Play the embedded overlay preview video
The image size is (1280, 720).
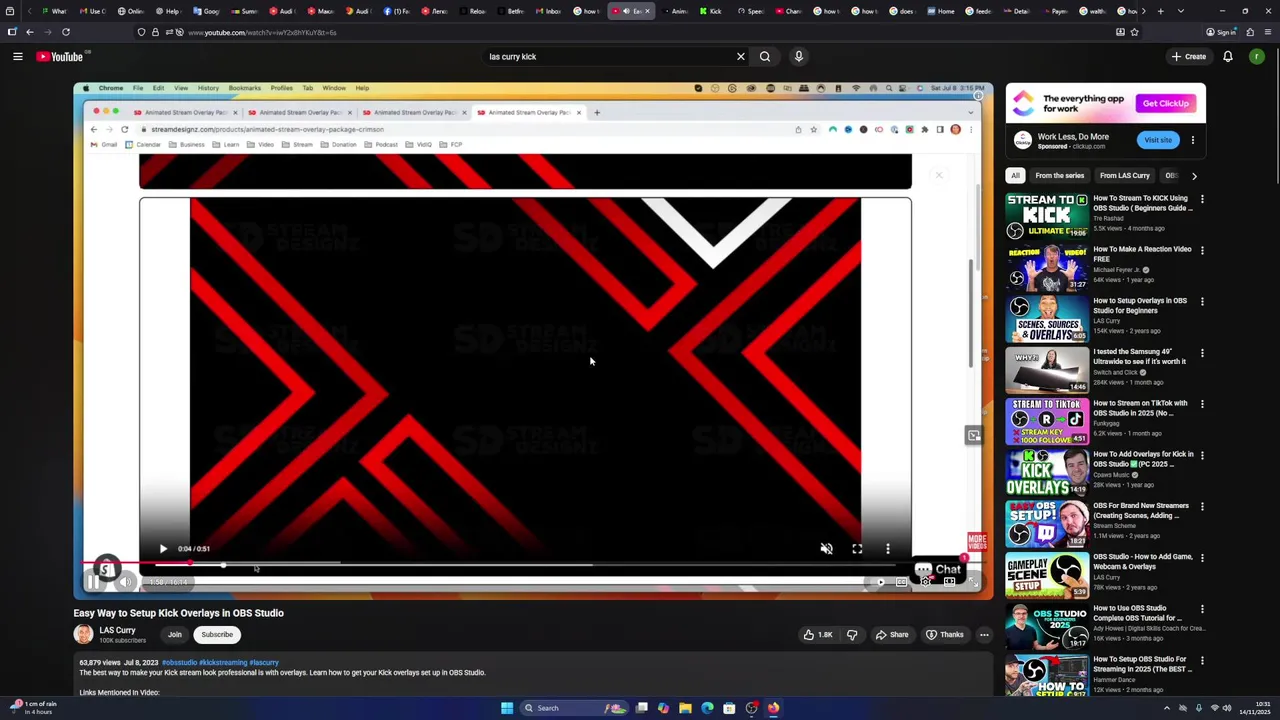[163, 548]
